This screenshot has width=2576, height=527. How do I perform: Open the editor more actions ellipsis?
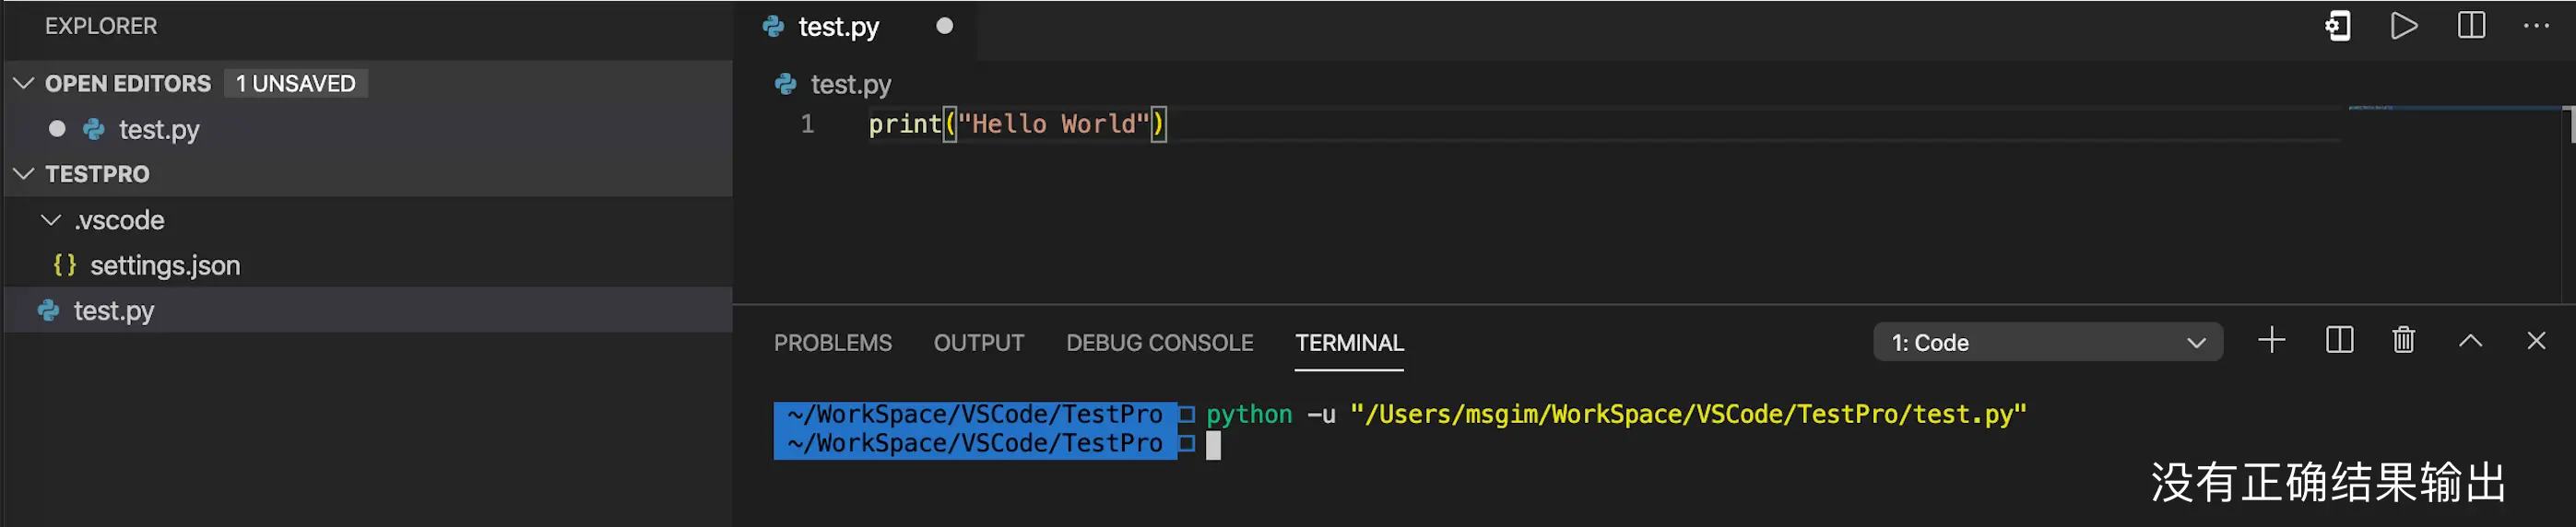point(2536,26)
